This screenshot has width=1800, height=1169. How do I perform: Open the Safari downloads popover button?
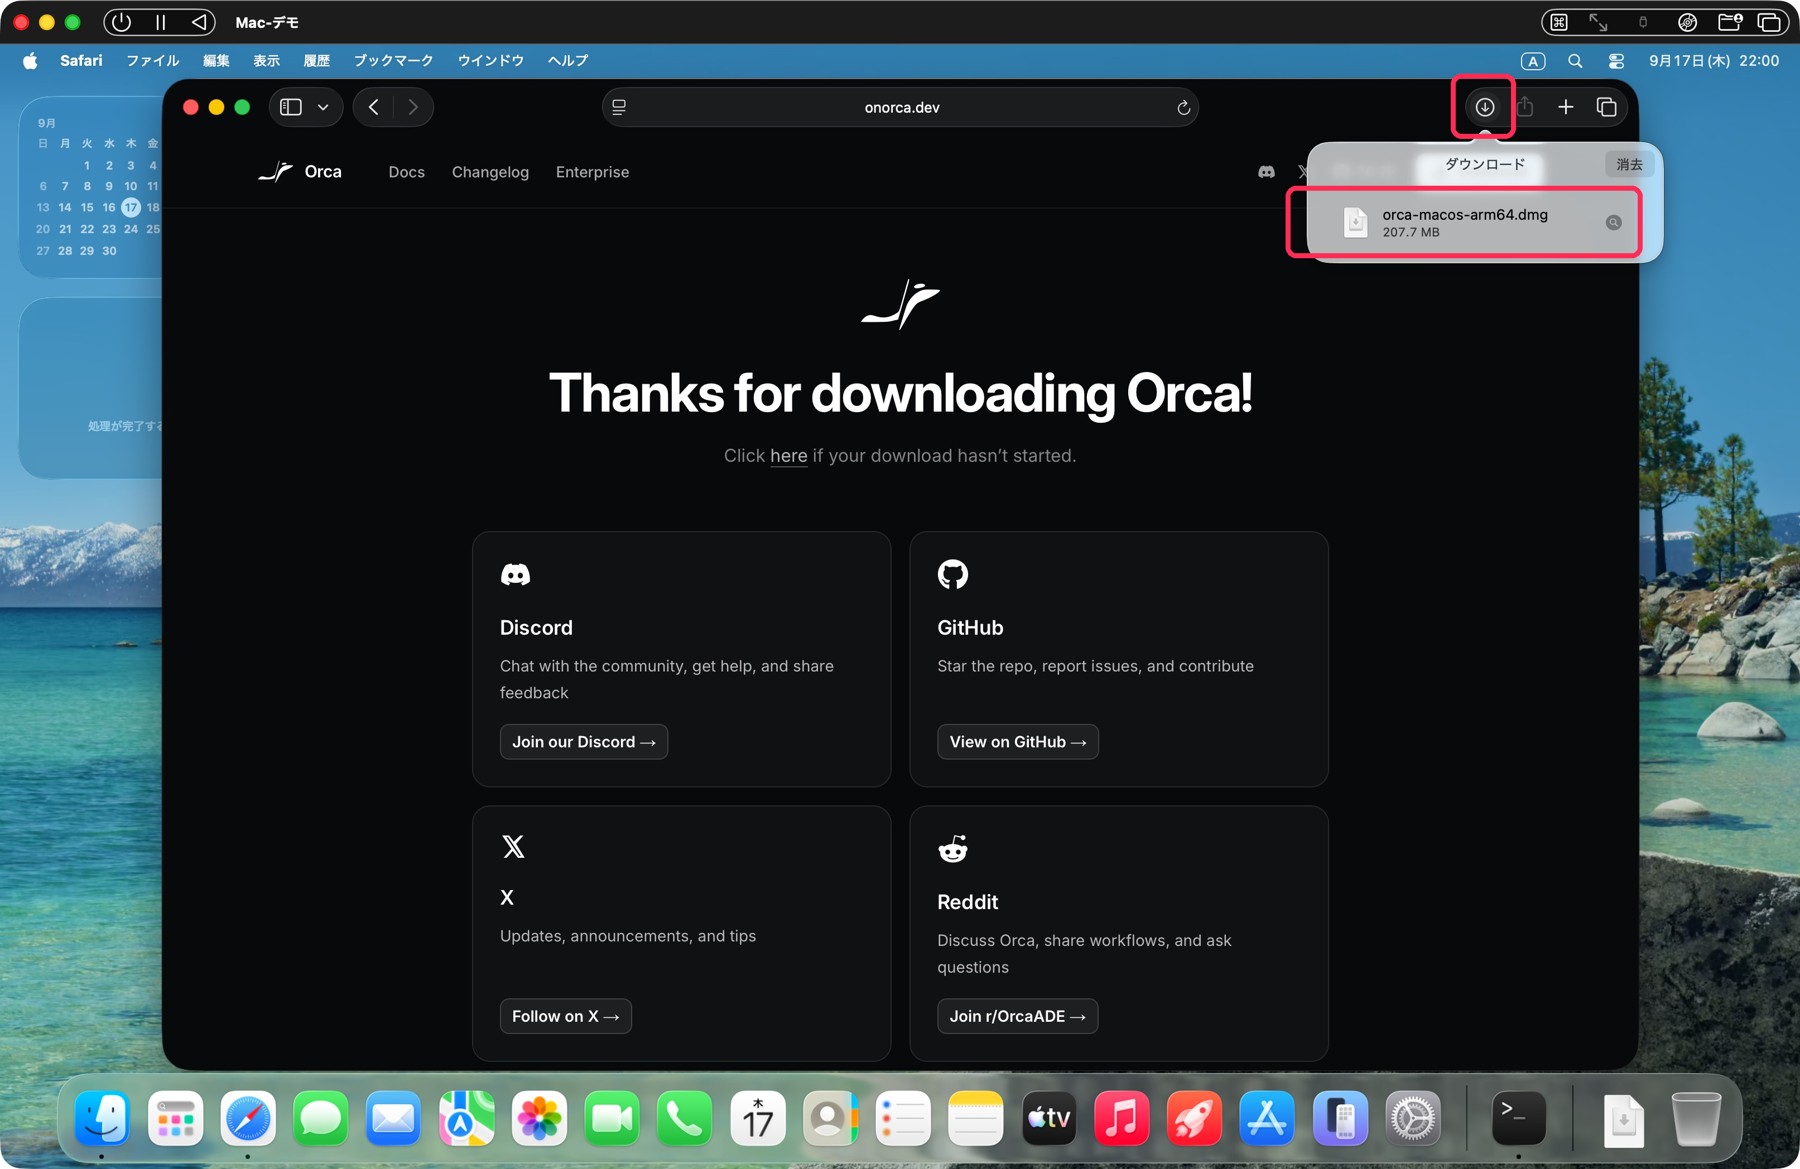click(1485, 107)
